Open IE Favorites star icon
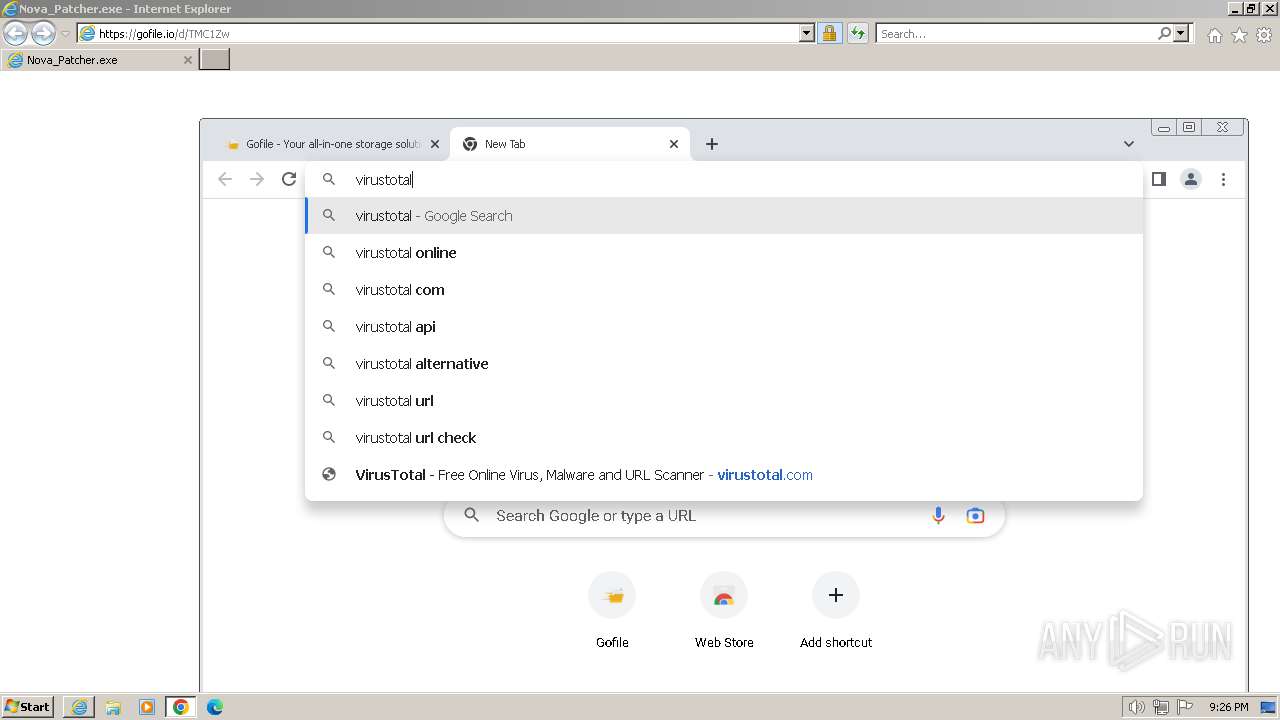 tap(1239, 35)
